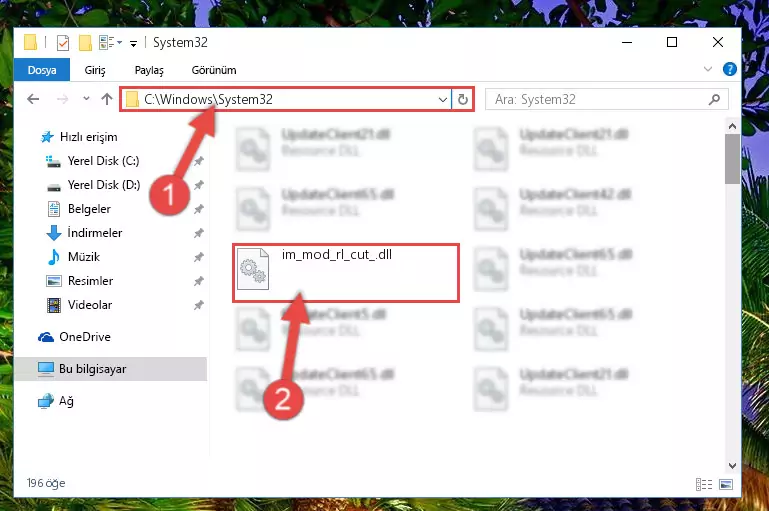Image resolution: width=769 pixels, height=511 pixels.
Task: Click the vertical scrollbar thumb
Action: tap(732, 158)
